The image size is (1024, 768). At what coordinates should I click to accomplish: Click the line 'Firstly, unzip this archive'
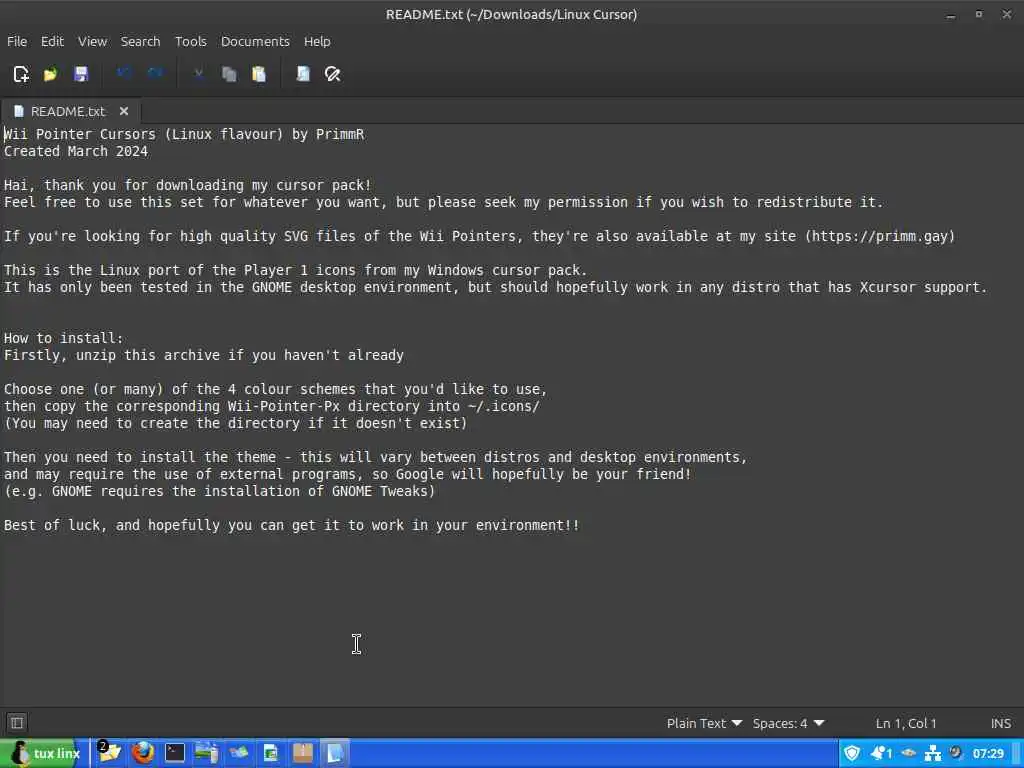[204, 355]
